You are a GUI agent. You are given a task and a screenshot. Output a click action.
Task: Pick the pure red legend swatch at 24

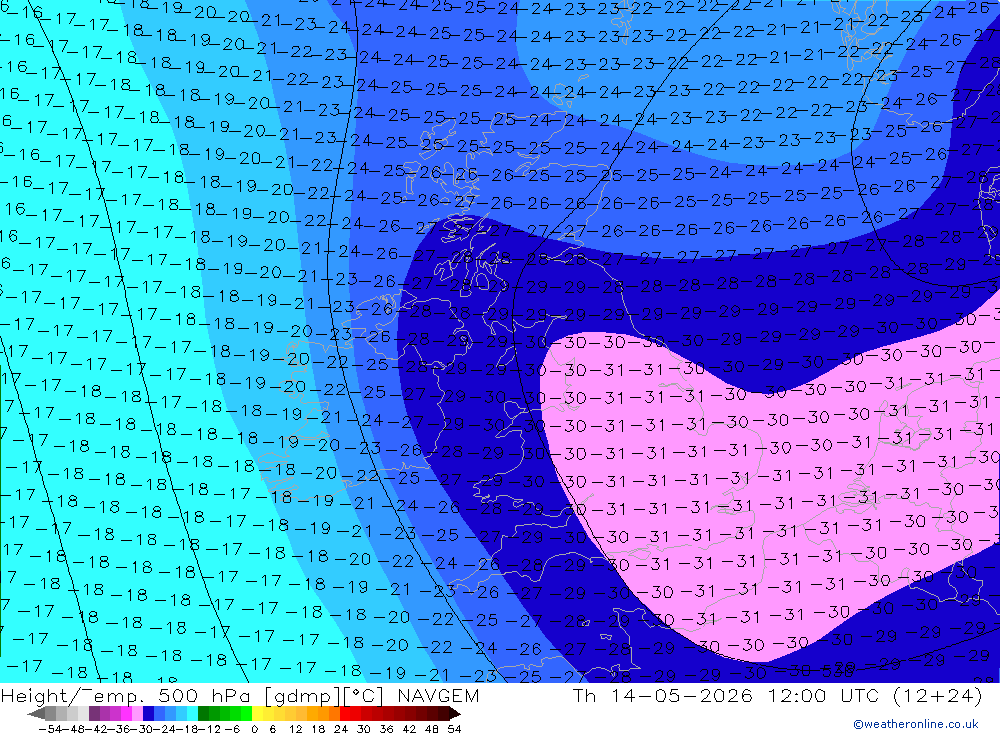tap(345, 714)
